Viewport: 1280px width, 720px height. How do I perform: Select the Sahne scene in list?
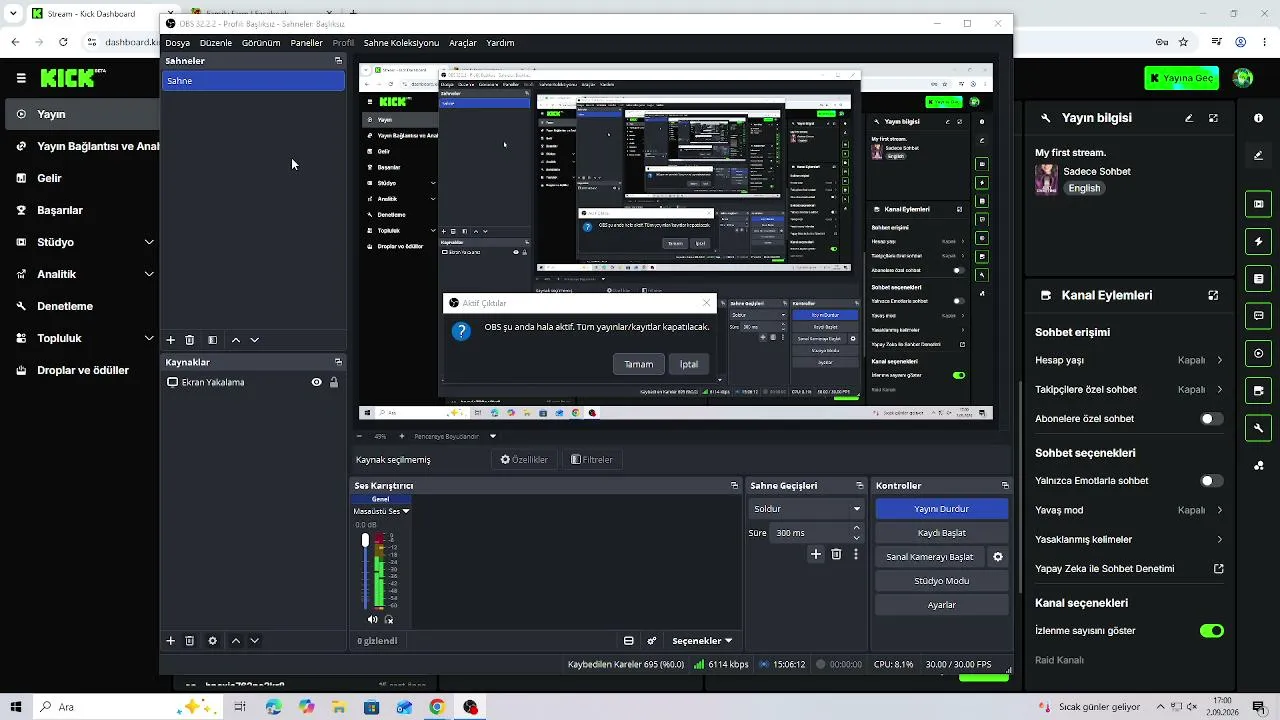(x=253, y=81)
